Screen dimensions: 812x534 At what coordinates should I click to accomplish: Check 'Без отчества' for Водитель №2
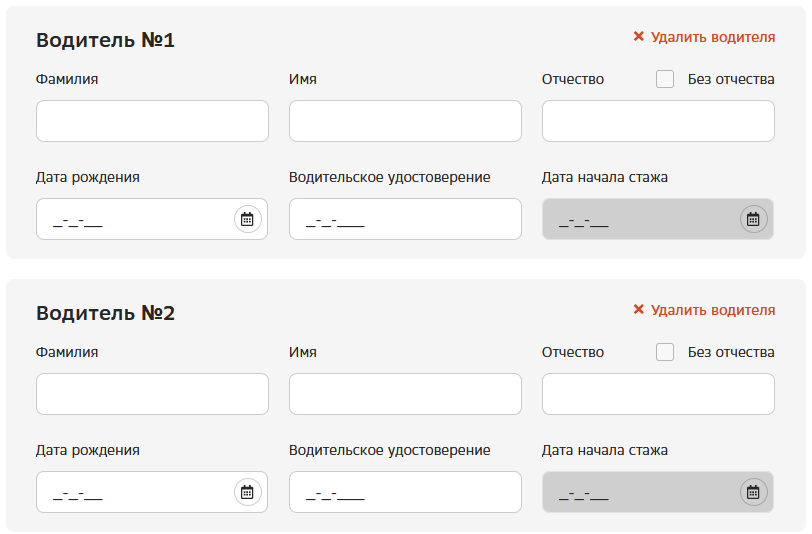click(665, 352)
